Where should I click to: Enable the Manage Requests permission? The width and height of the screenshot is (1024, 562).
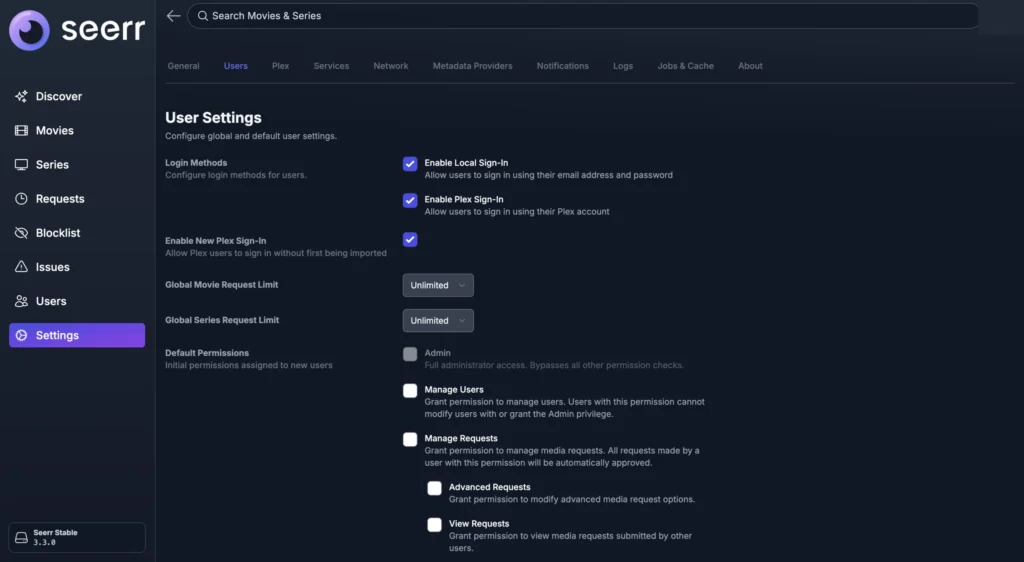pos(410,439)
